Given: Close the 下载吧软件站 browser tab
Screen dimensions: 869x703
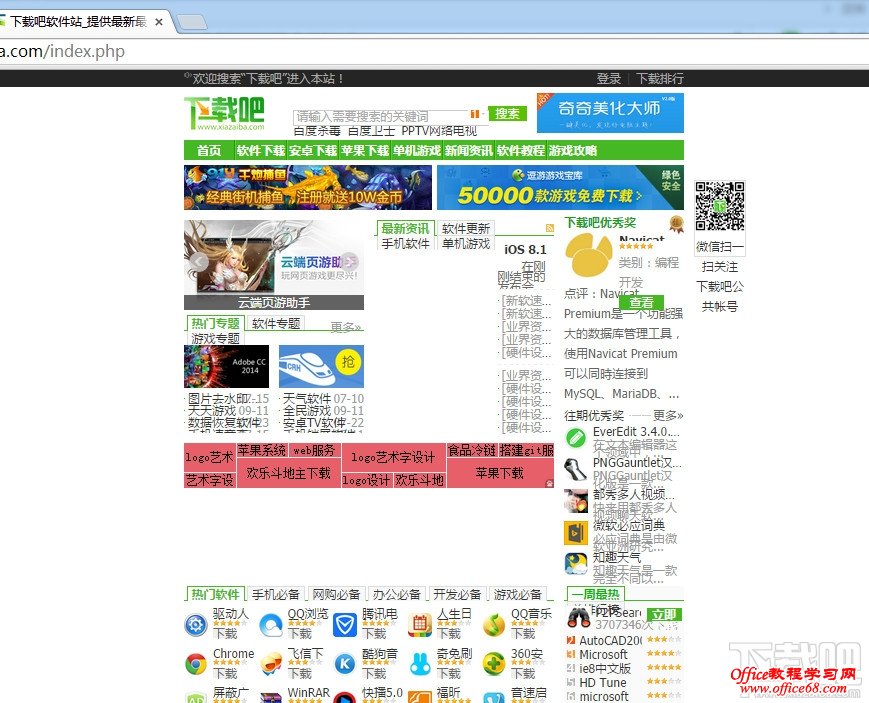Looking at the screenshot, I should point(159,22).
